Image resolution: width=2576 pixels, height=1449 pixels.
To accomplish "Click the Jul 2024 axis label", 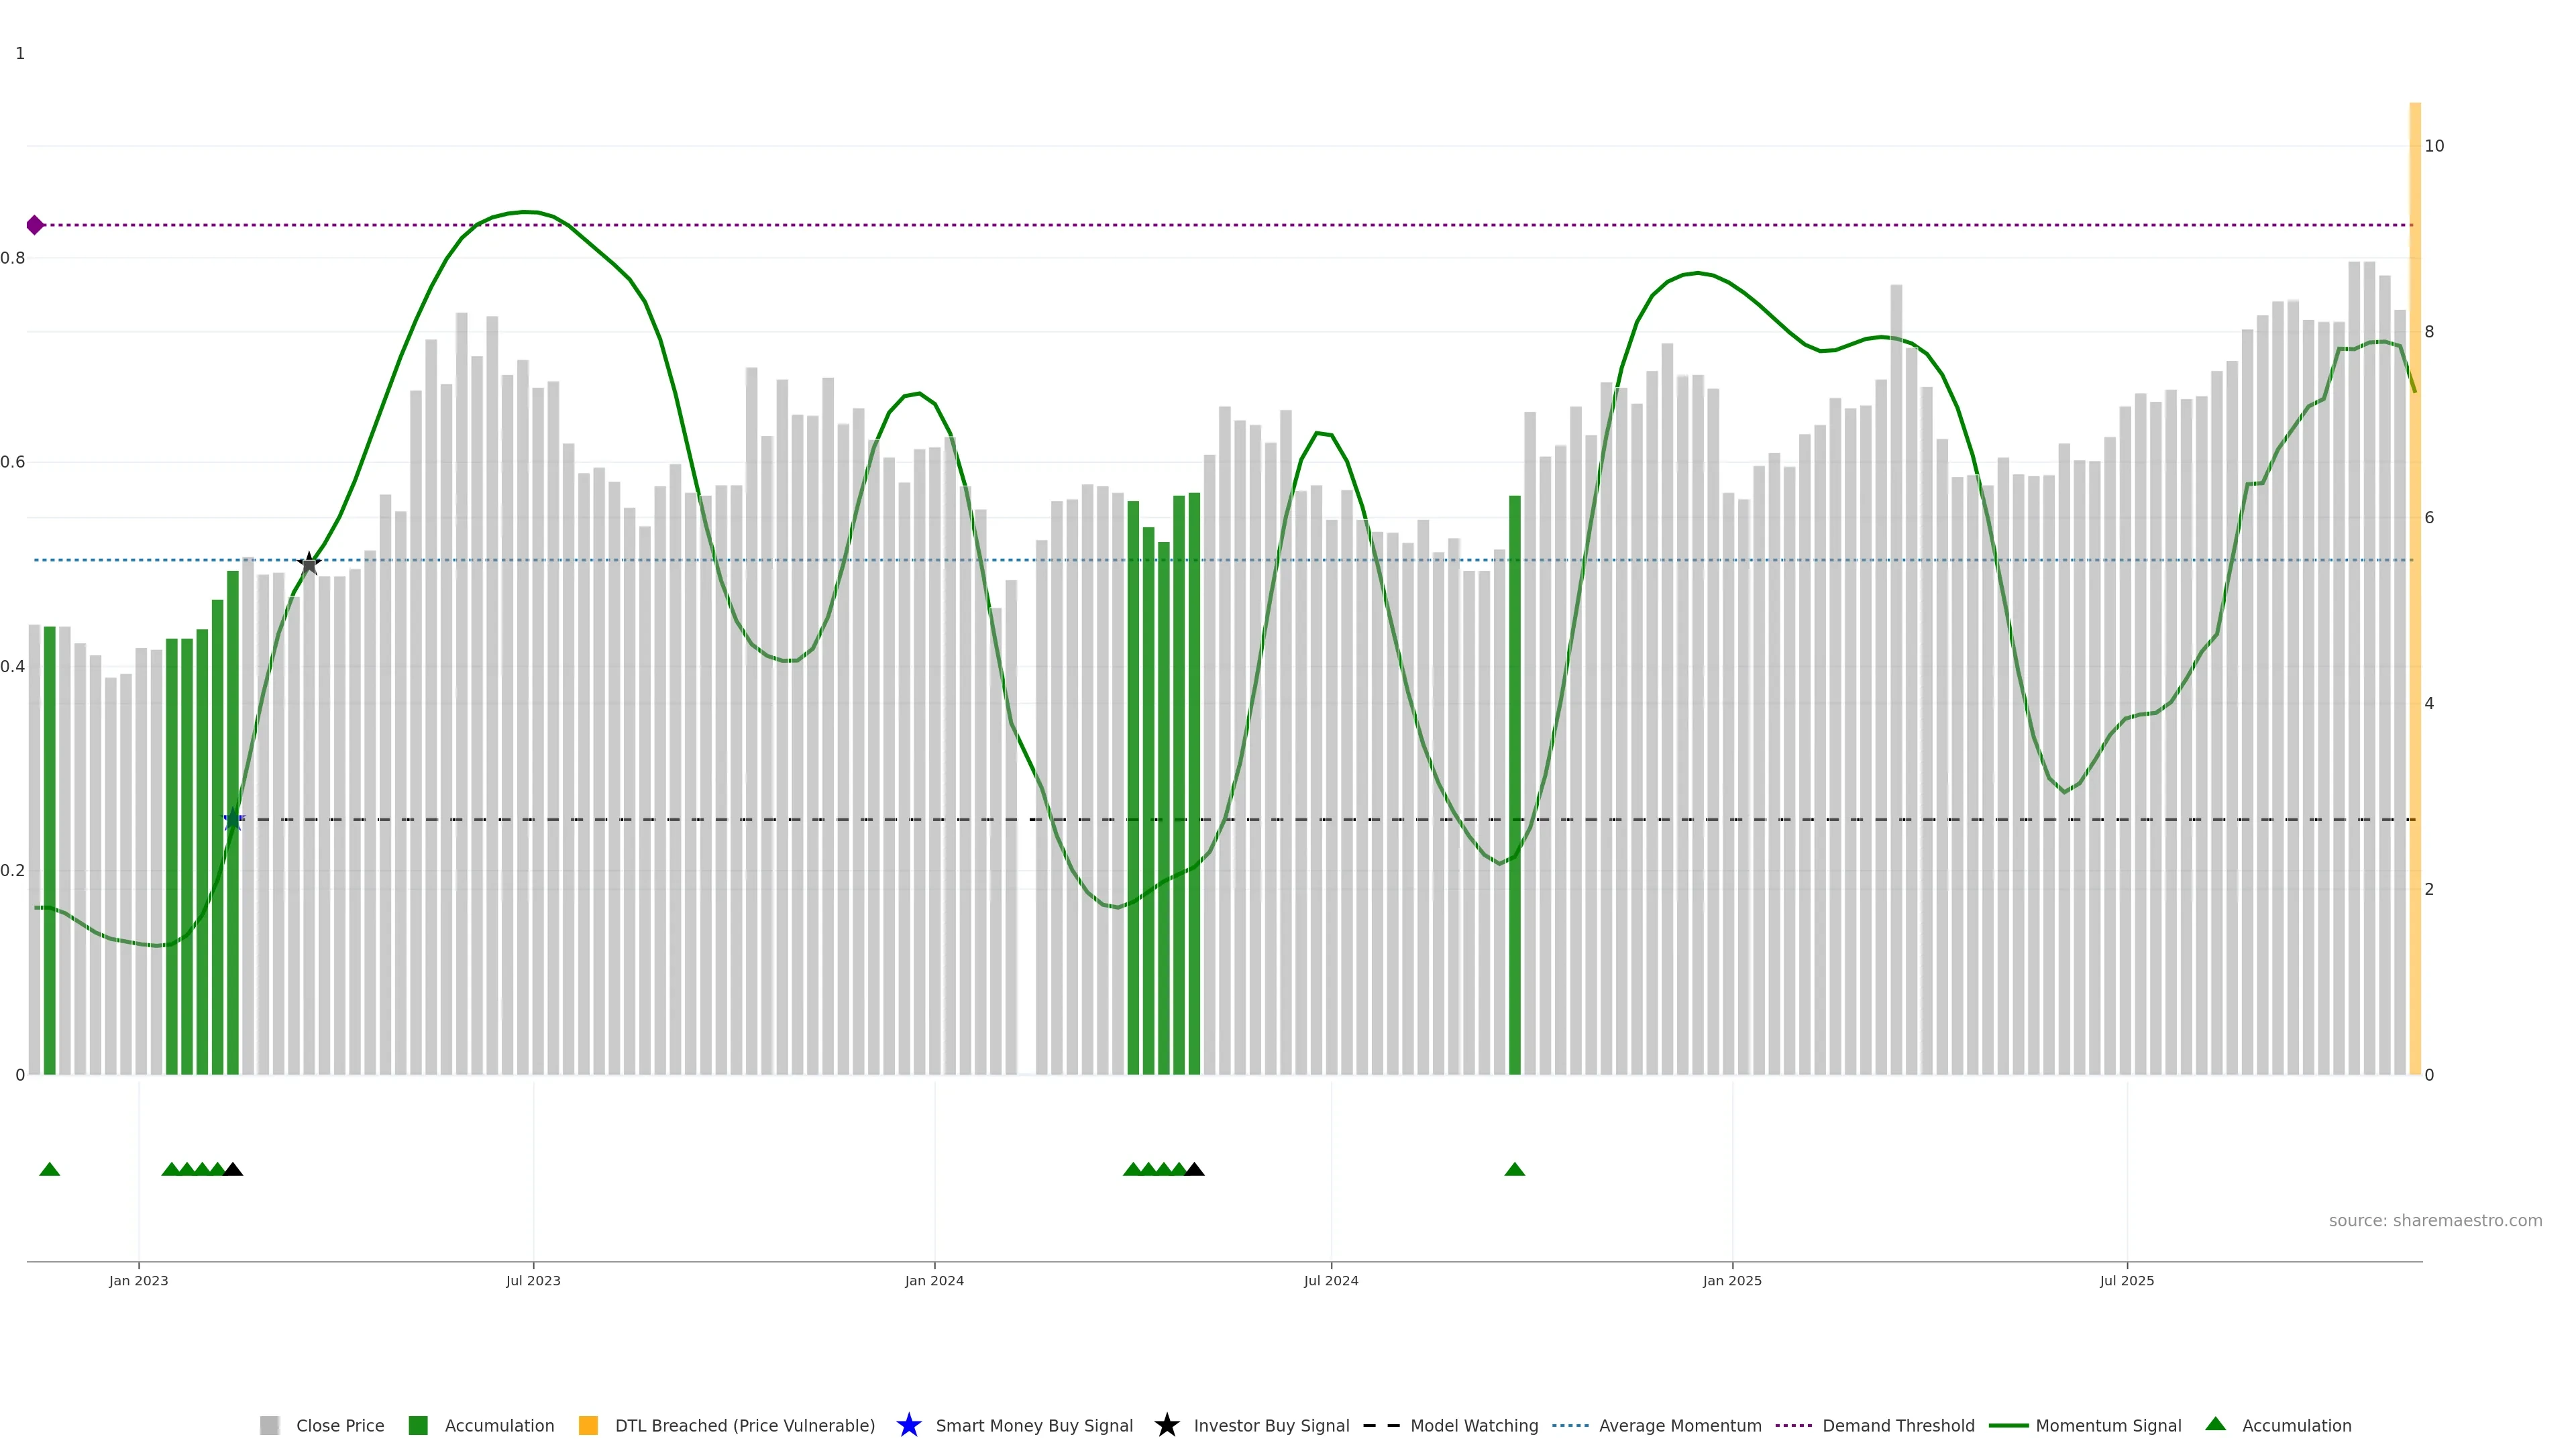I will [1330, 1280].
